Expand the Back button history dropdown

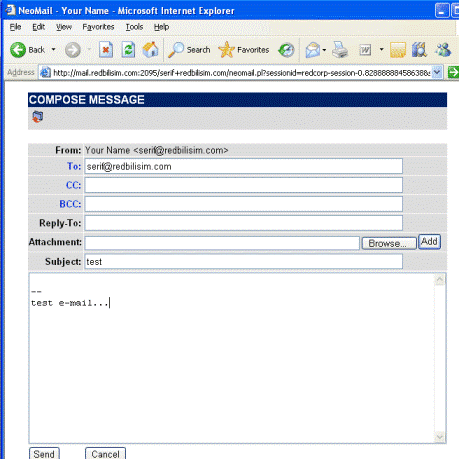53,50
